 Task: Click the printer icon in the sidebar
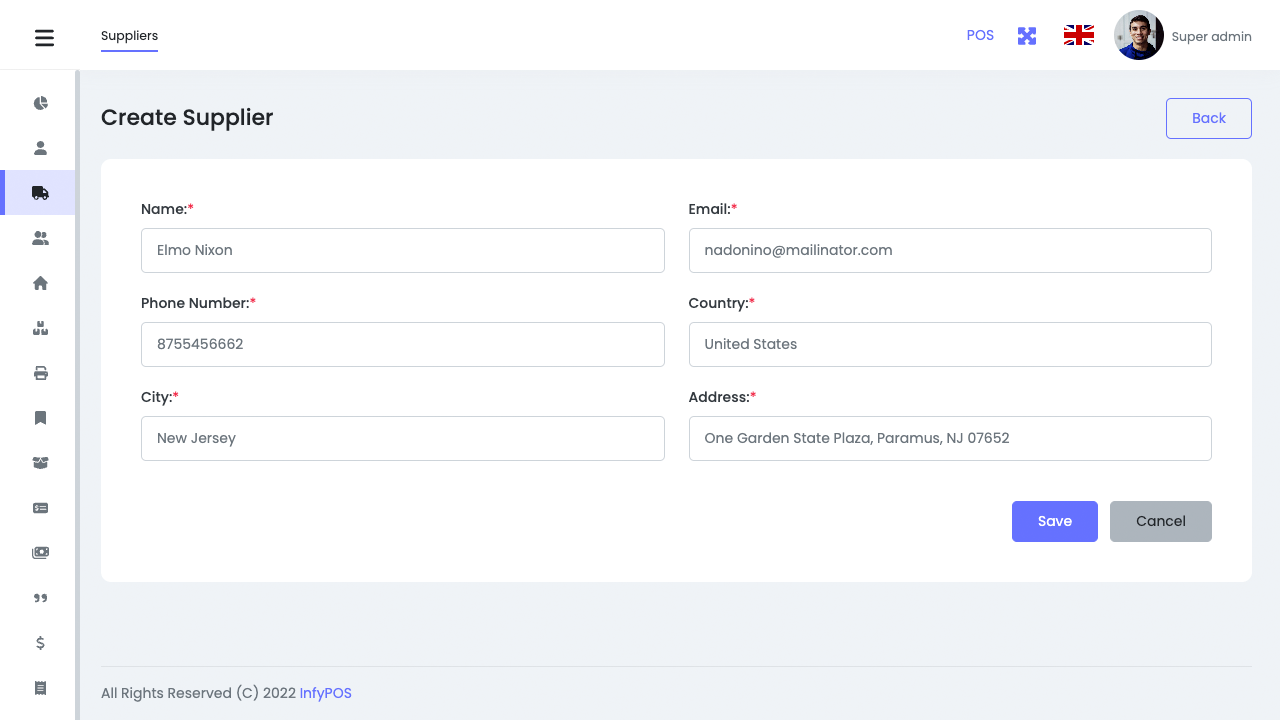pyautogui.click(x=40, y=373)
